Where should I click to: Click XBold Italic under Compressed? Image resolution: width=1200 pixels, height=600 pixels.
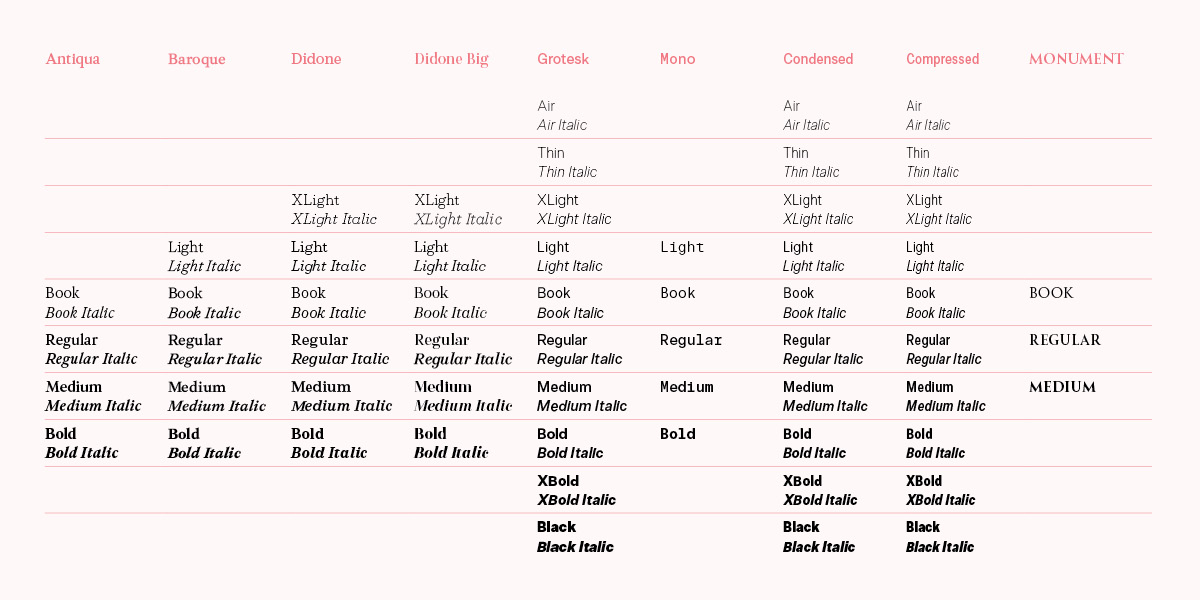(x=940, y=500)
